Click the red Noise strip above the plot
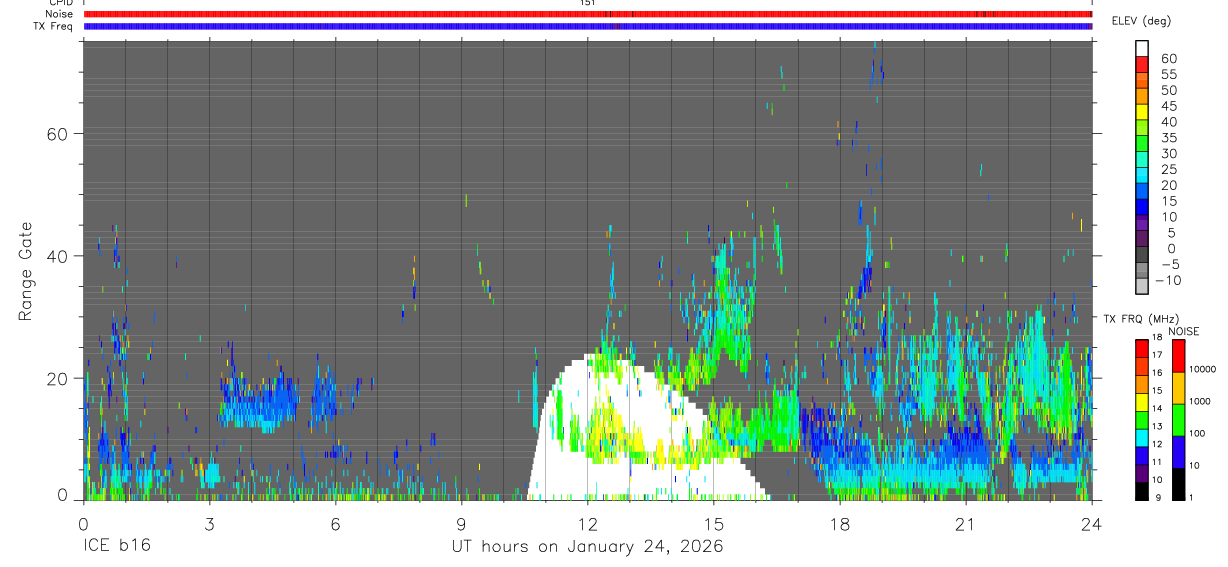1228x567 pixels. coord(588,14)
